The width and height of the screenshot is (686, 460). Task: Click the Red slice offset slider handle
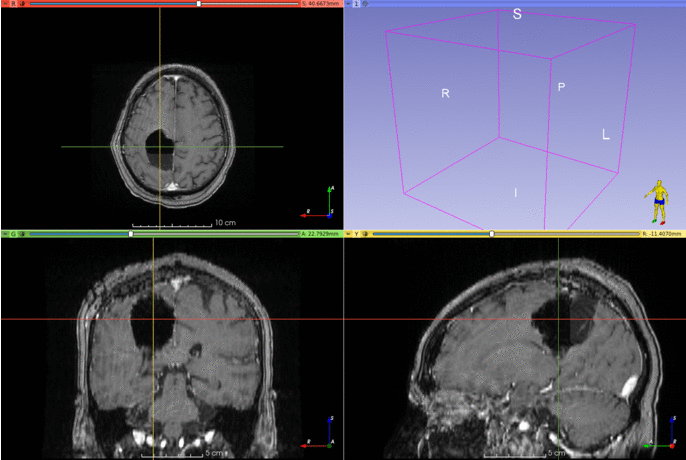coord(199,4)
